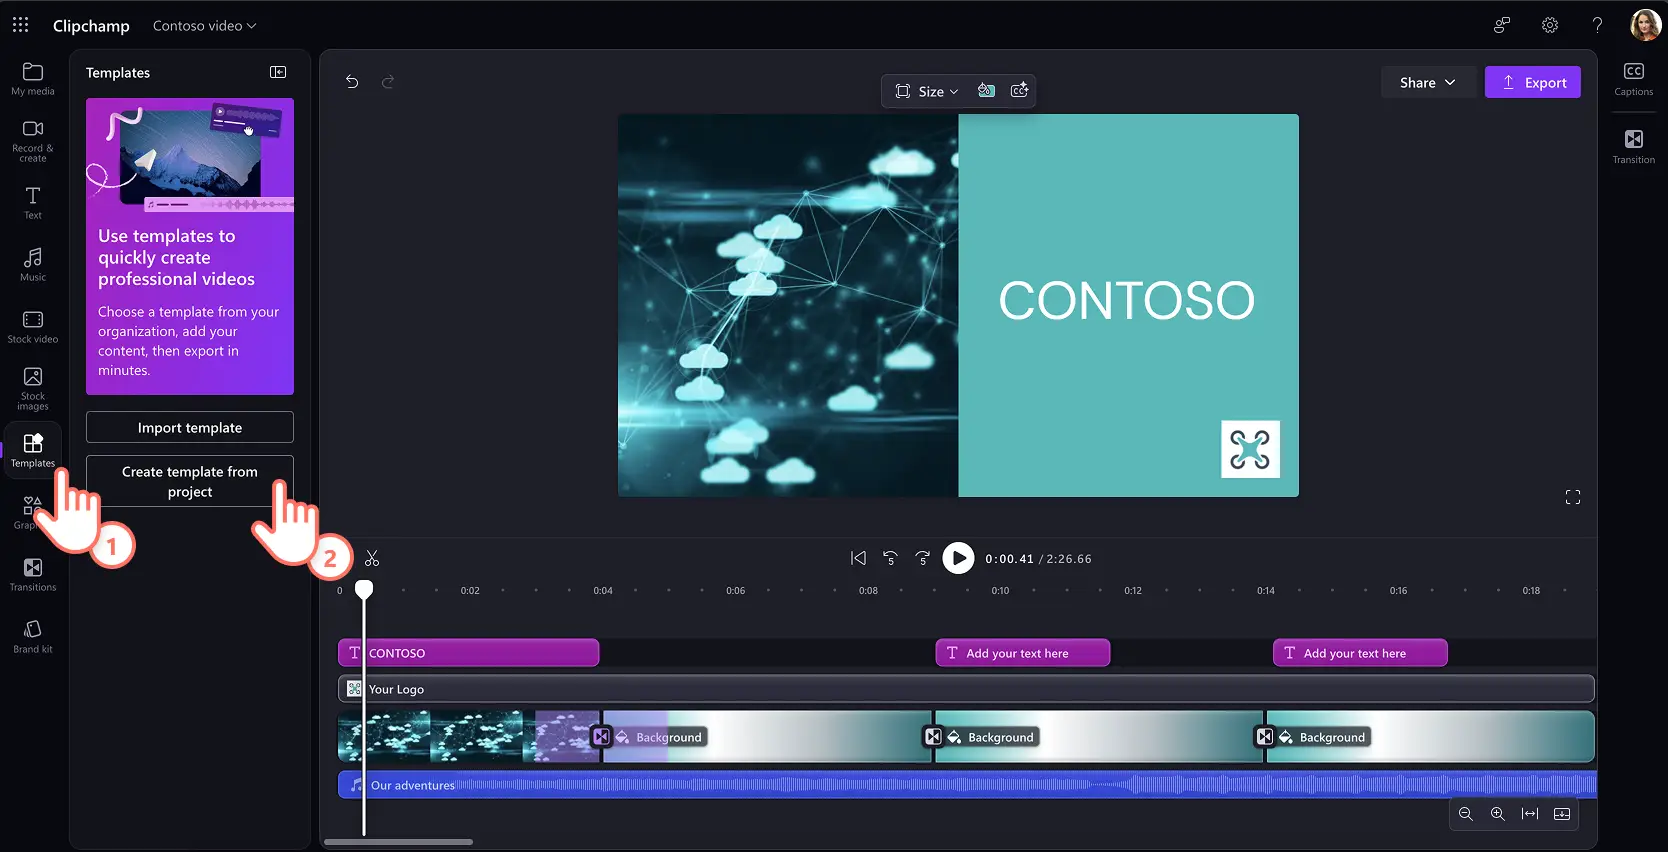
Task: Select the last Add your text here clip
Action: [x=1360, y=653]
